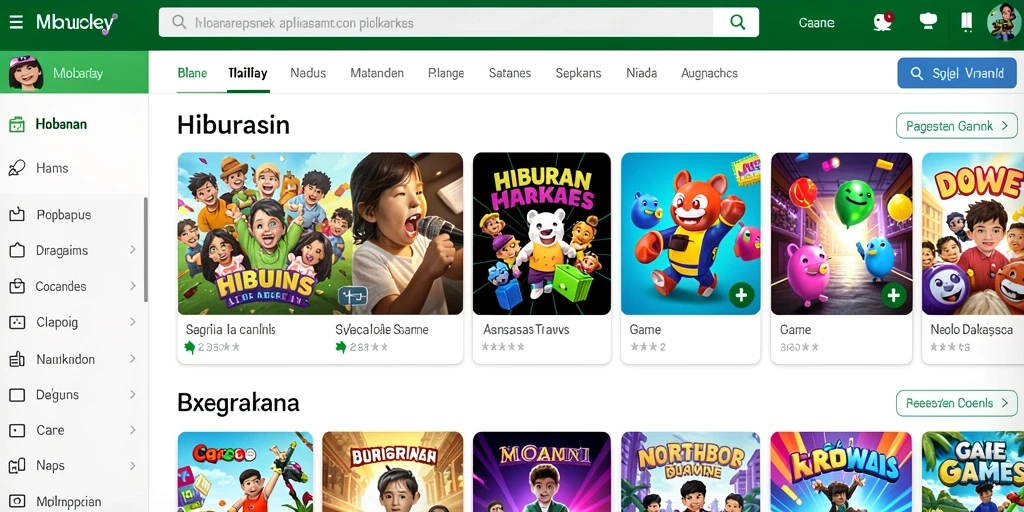The height and width of the screenshot is (512, 1024).
Task: Open the Burigrinah game thumbnail
Action: coord(392,472)
